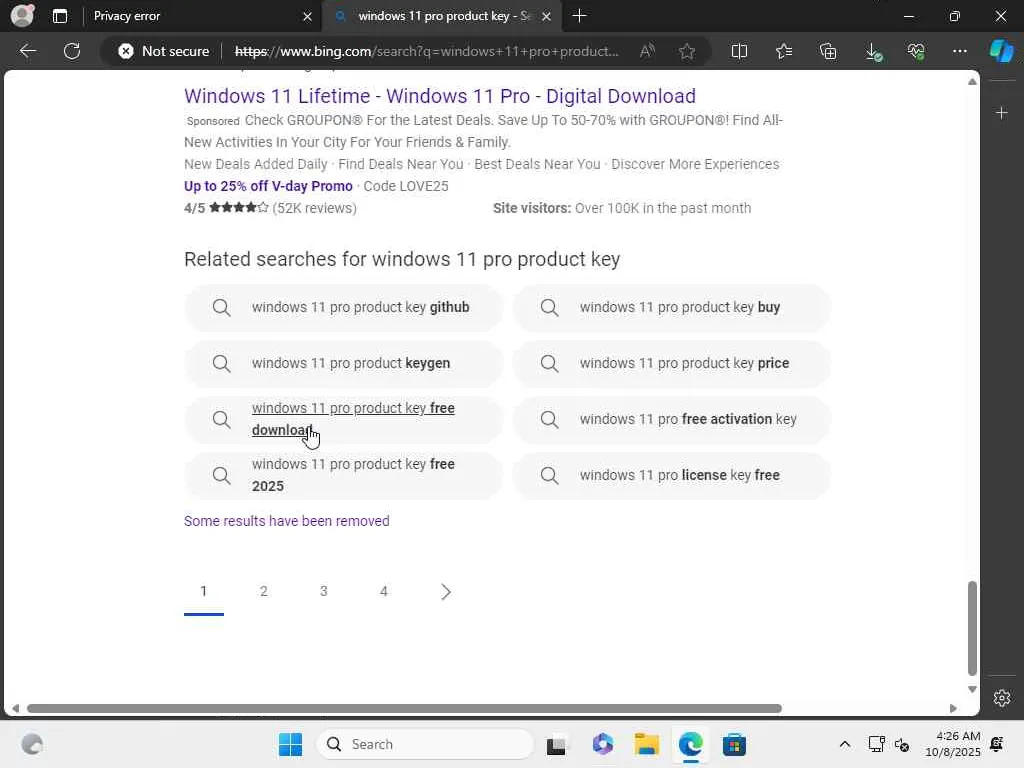
Task: Click muted volume tray icon
Action: 902,744
